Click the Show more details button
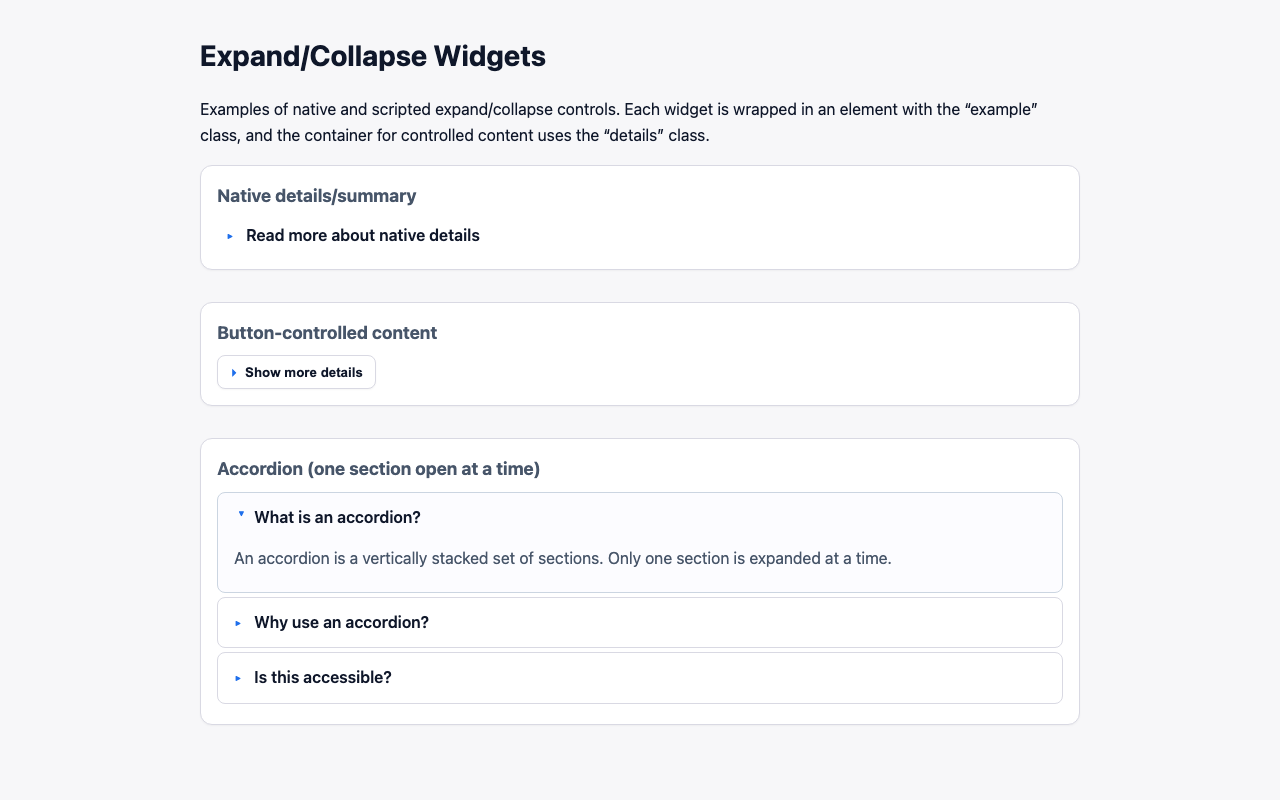The height and width of the screenshot is (800, 1280). pos(296,371)
